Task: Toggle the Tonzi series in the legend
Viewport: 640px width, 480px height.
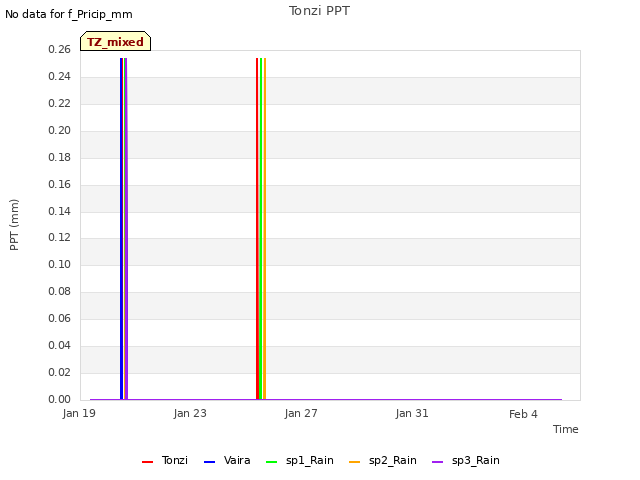Action: point(165,460)
